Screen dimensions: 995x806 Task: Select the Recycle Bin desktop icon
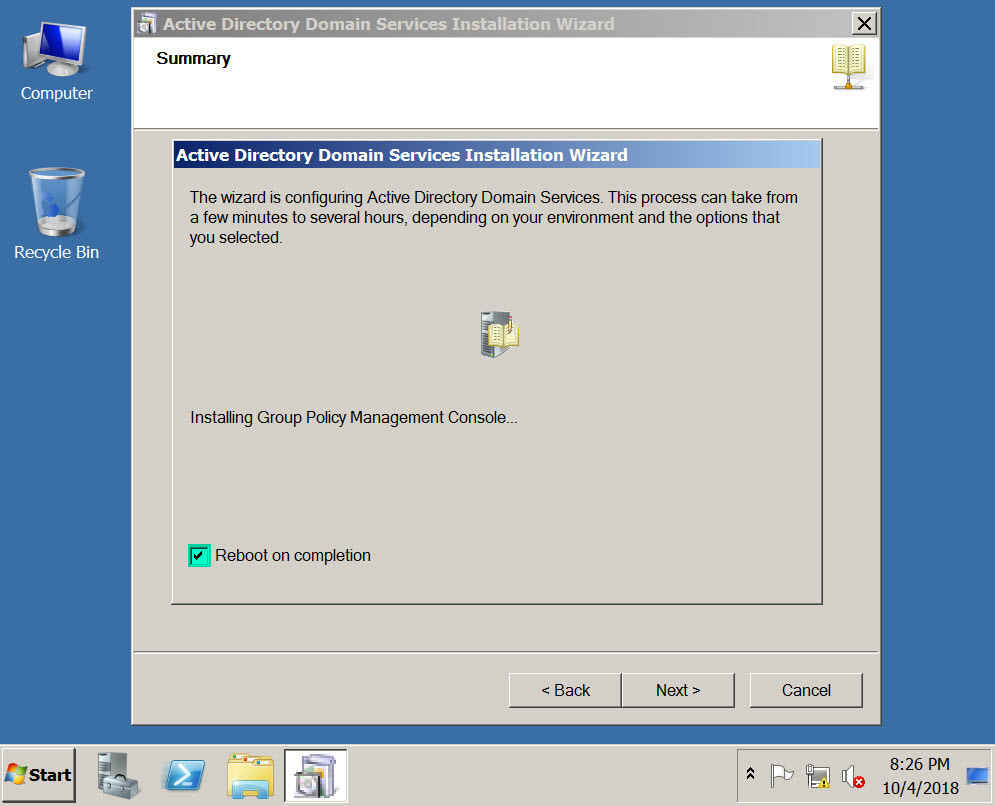coord(56,214)
